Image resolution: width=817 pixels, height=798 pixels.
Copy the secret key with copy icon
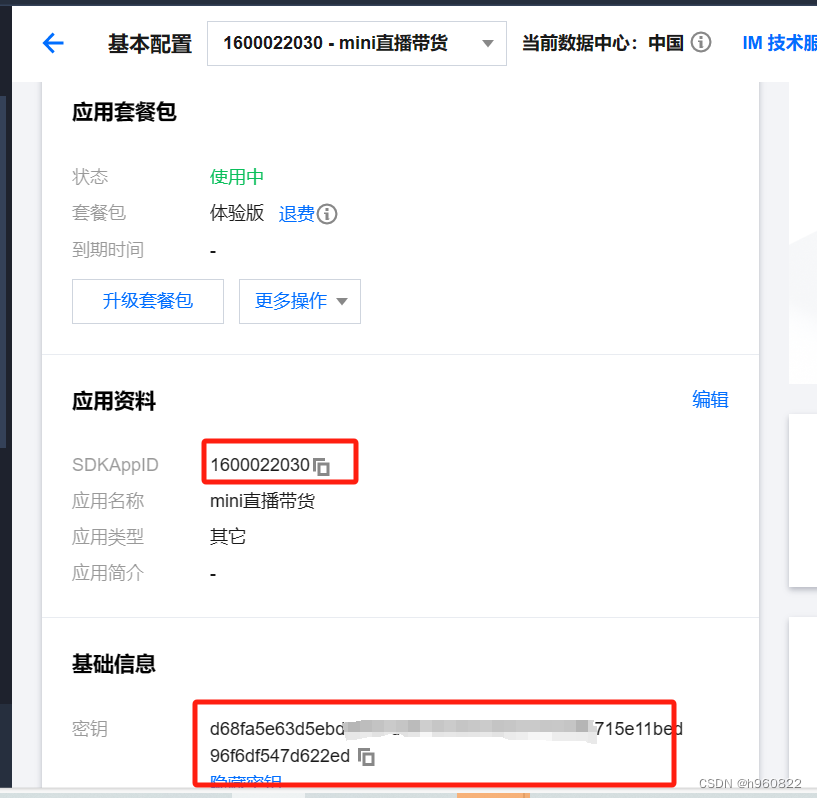coord(366,756)
